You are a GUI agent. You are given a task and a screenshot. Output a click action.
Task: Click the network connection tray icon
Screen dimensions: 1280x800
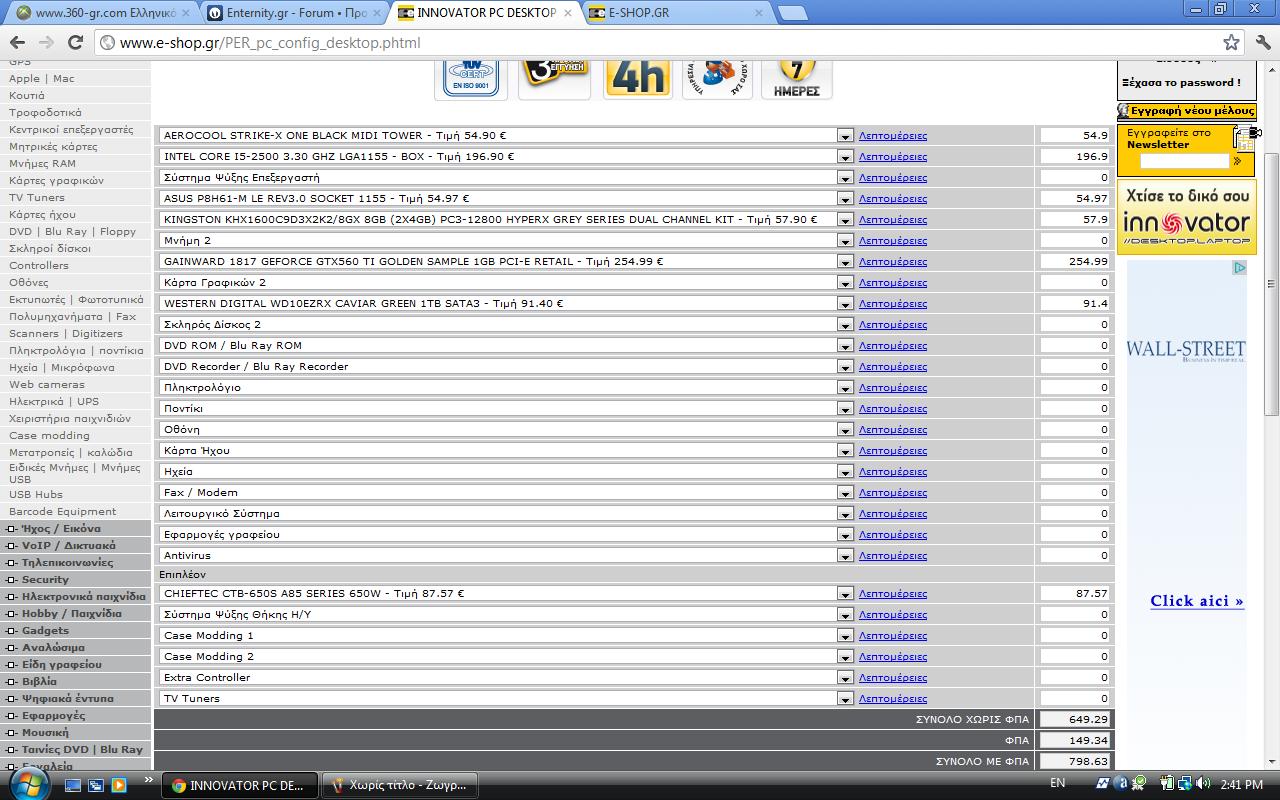click(1184, 784)
